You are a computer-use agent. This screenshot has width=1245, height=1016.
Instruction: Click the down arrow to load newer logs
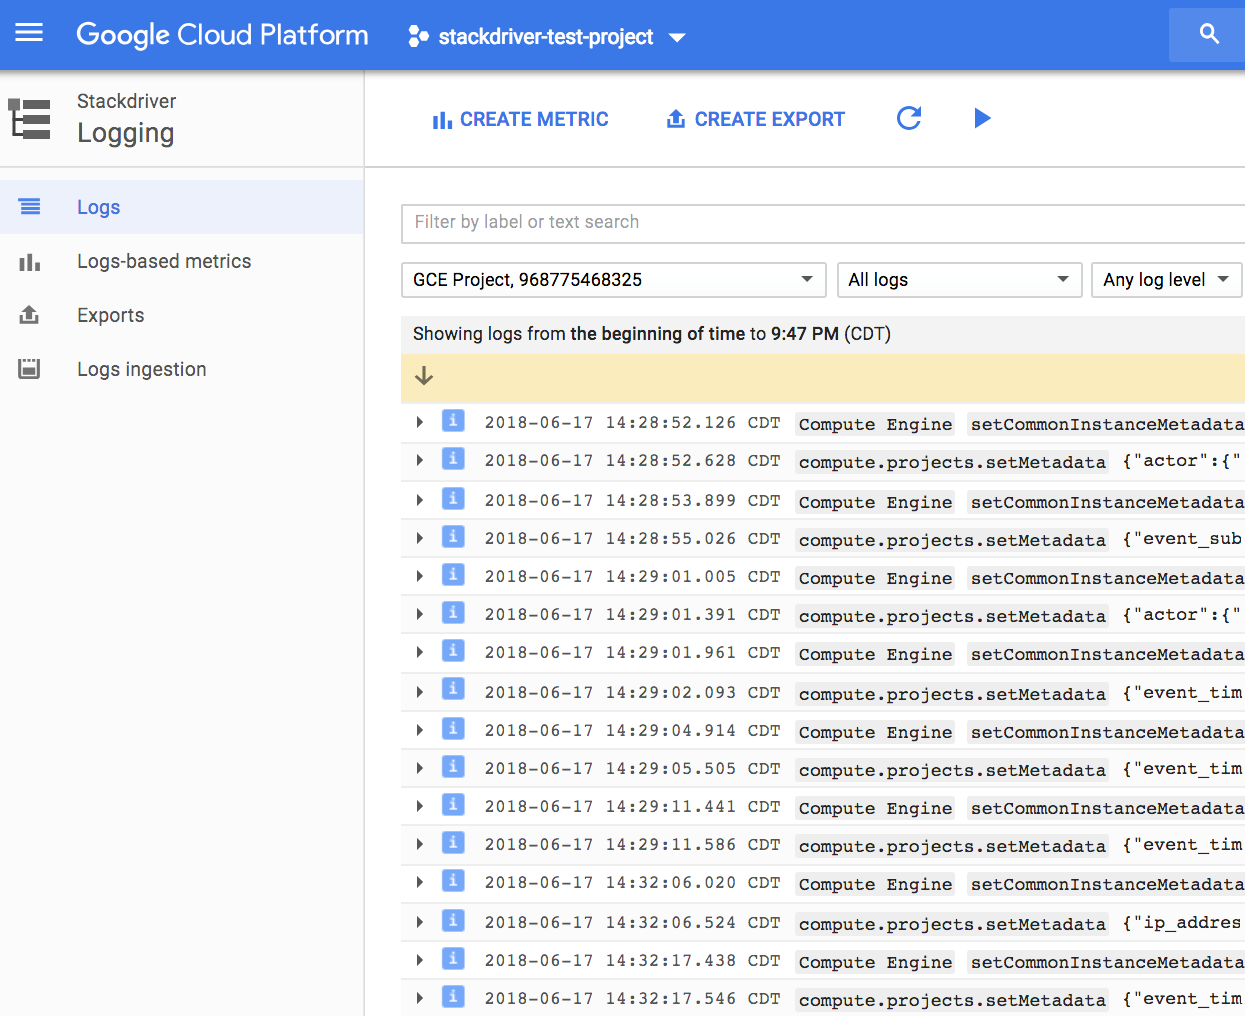[424, 376]
